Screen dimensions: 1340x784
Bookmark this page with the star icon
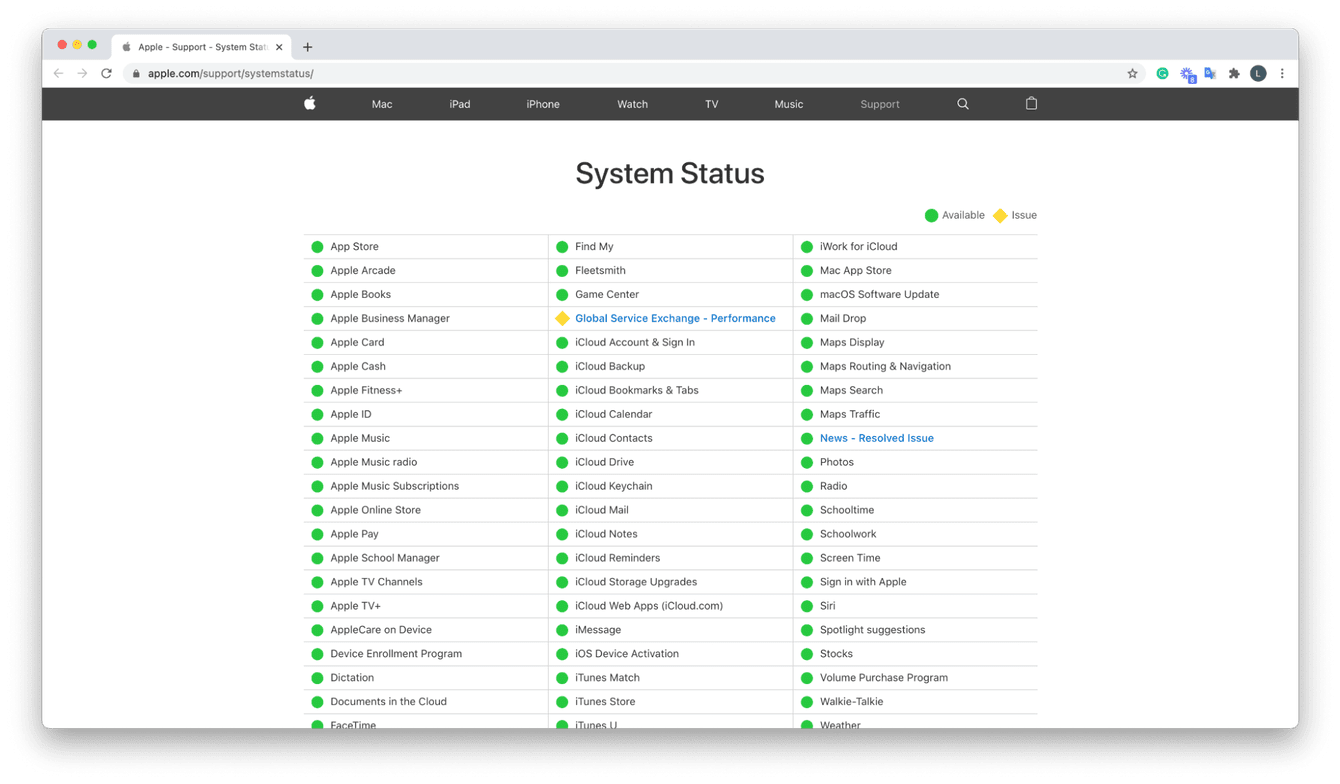pyautogui.click(x=1131, y=73)
